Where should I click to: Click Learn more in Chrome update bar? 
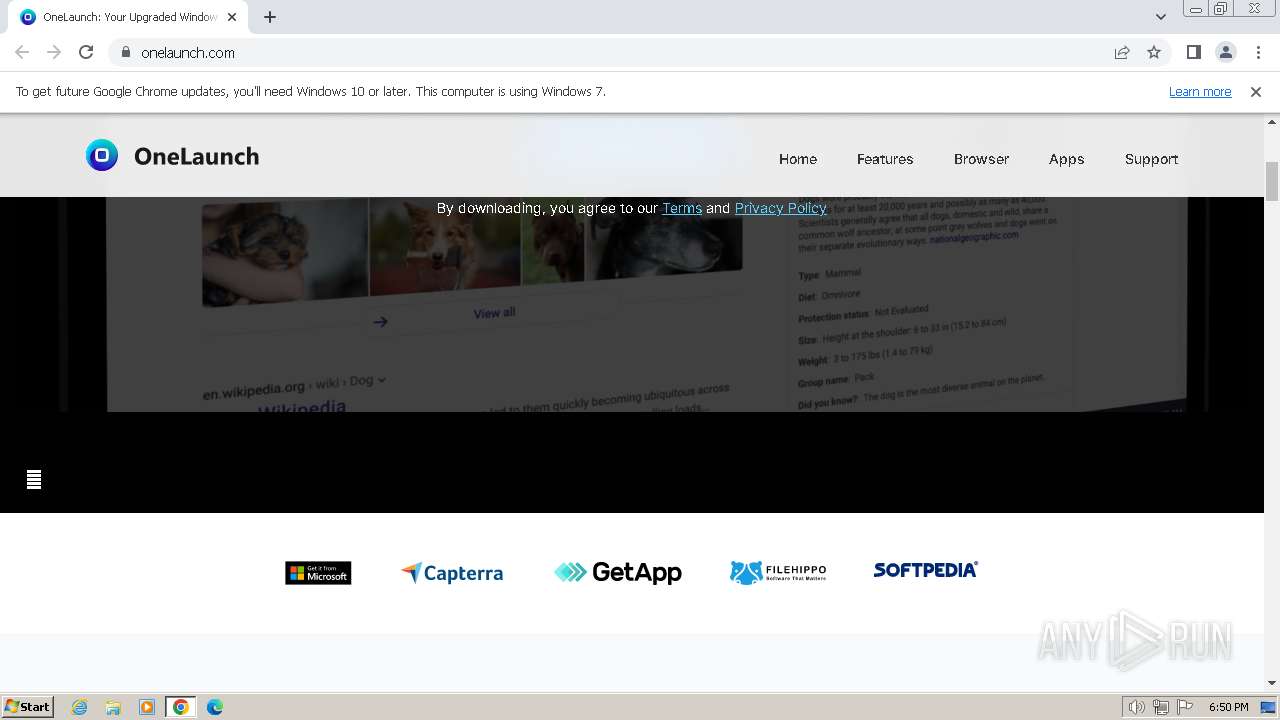click(x=1200, y=91)
